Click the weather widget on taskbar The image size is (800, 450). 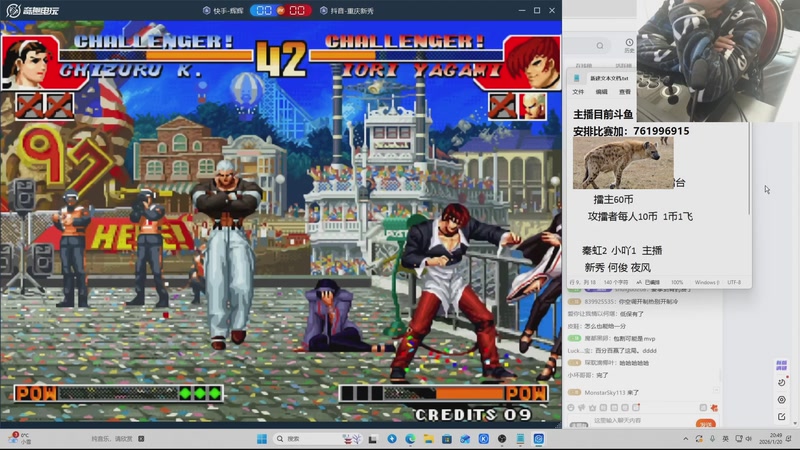click(x=19, y=438)
